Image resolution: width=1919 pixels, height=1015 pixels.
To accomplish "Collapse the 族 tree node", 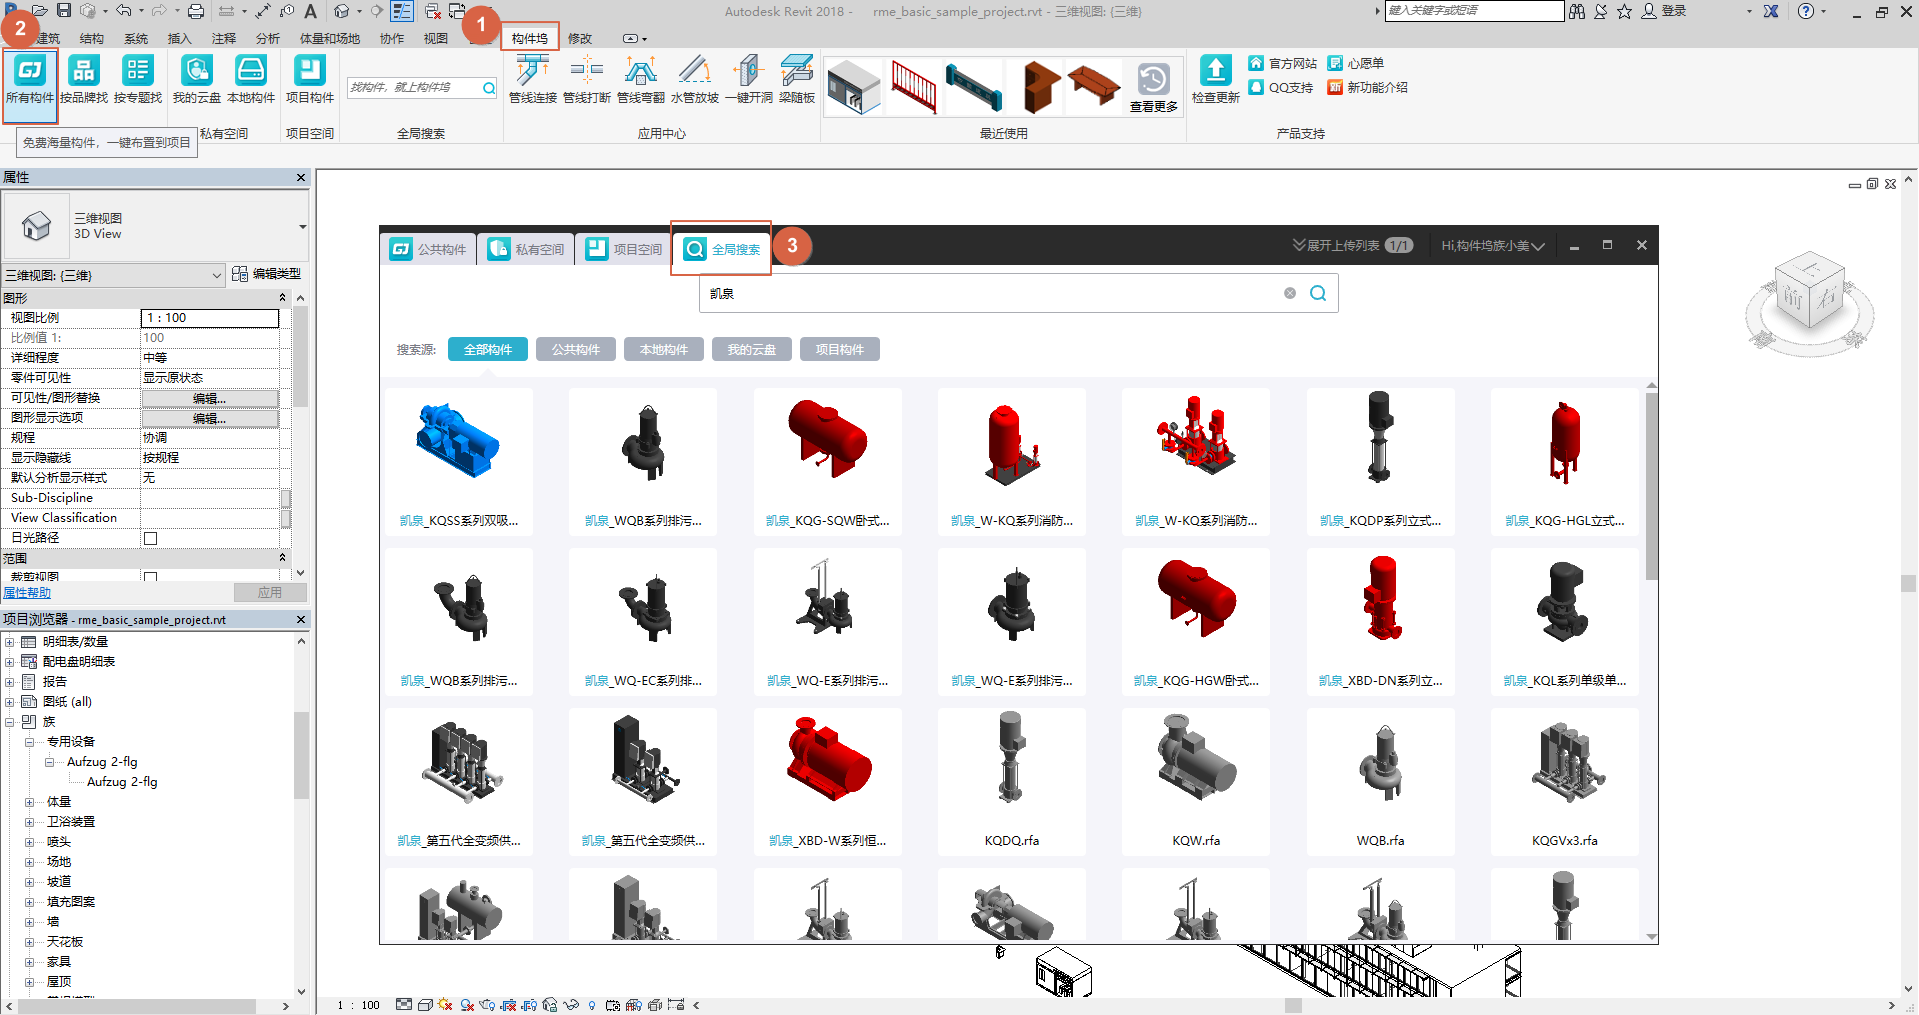I will pyautogui.click(x=10, y=722).
